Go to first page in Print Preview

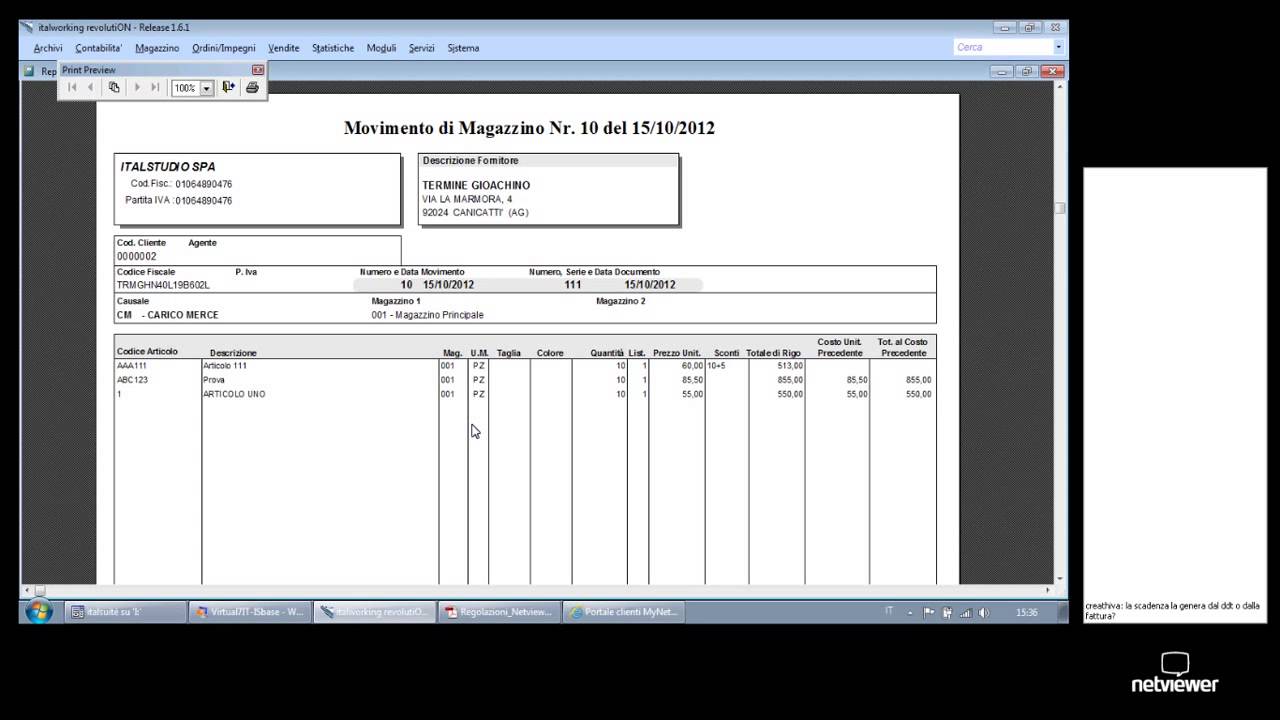[x=72, y=88]
